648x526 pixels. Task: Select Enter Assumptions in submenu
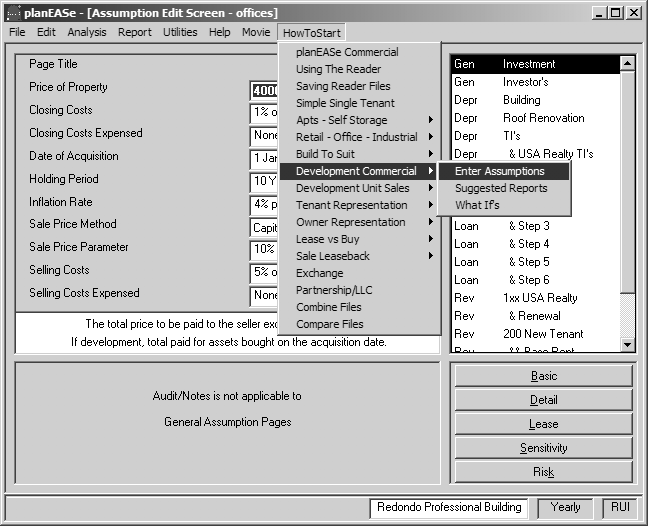pos(504,171)
